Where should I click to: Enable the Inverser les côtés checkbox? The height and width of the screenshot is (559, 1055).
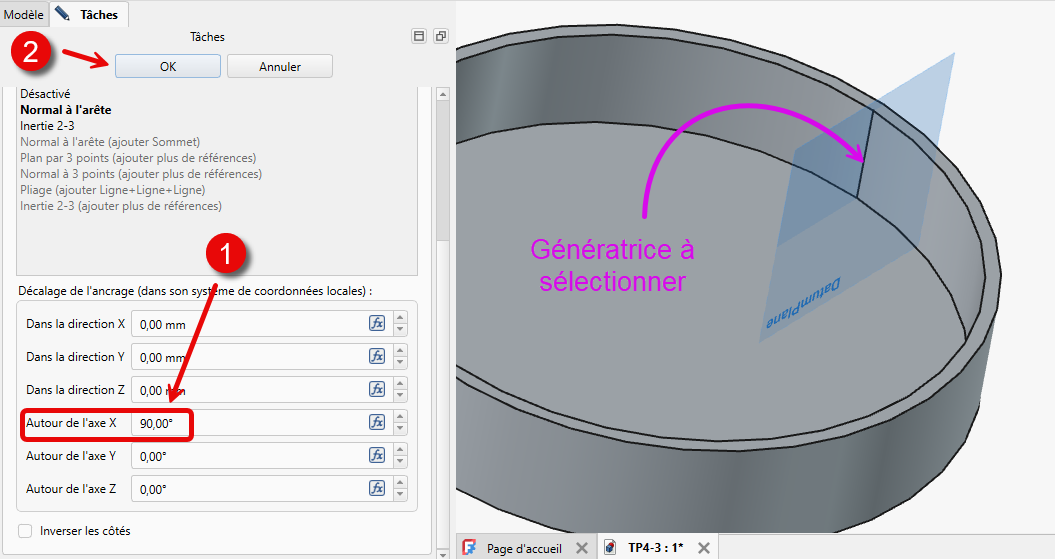26,531
